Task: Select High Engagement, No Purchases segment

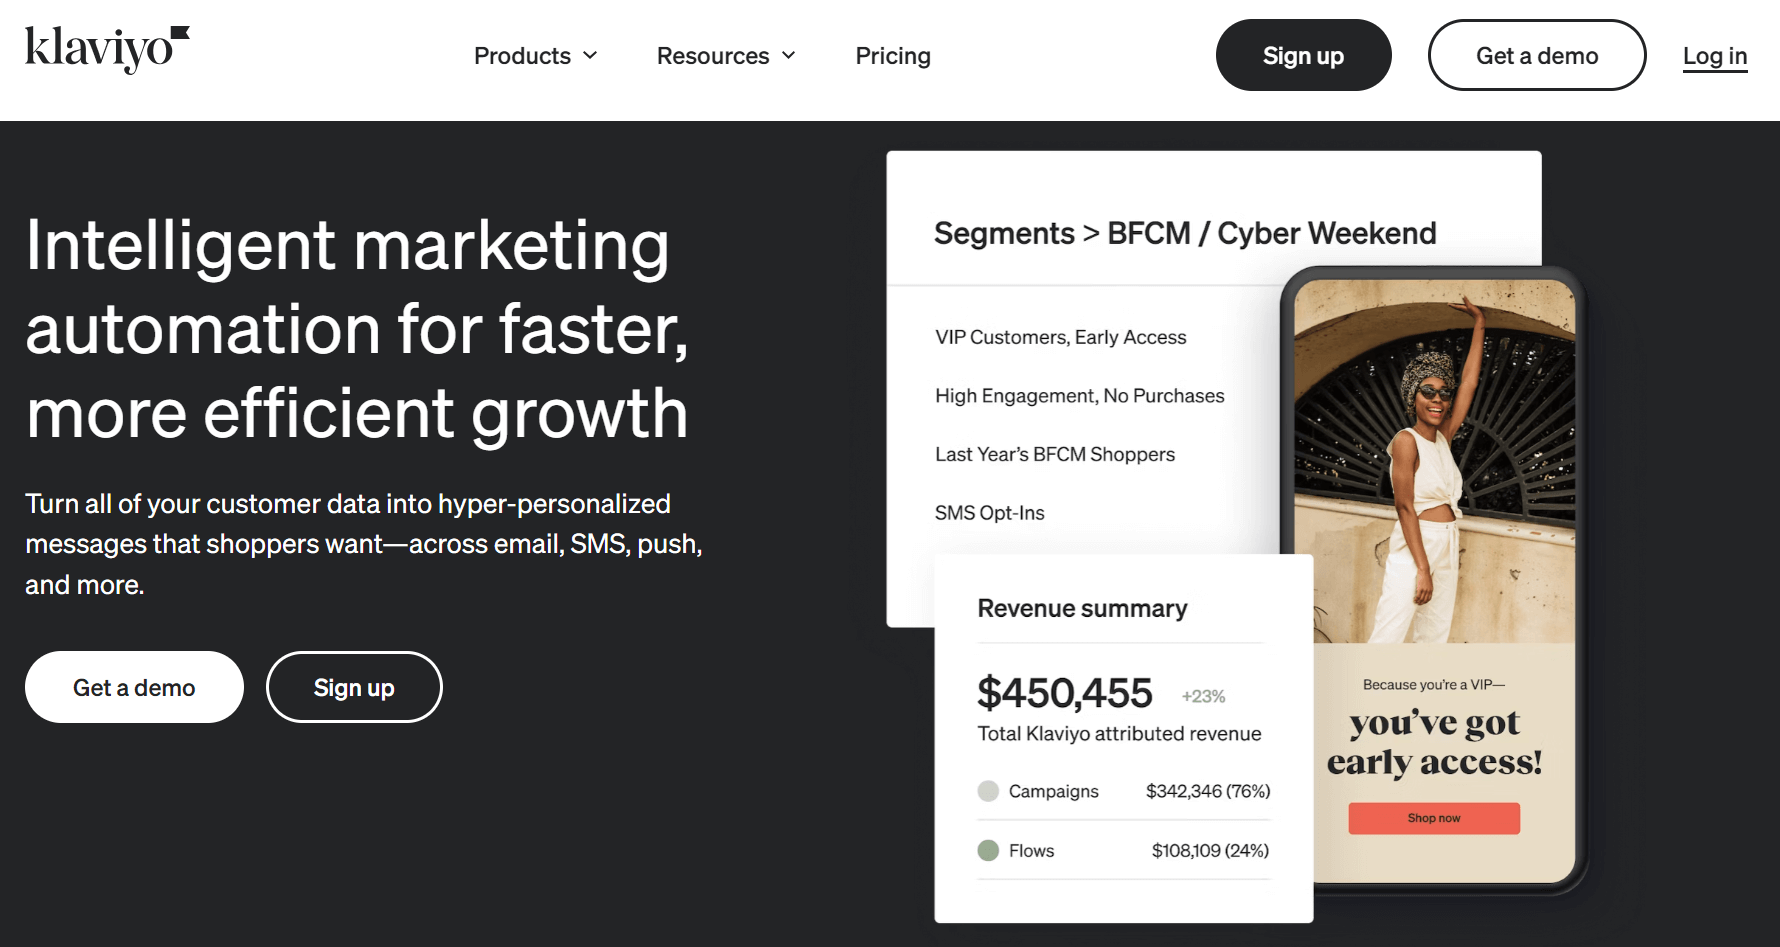Action: [1080, 396]
